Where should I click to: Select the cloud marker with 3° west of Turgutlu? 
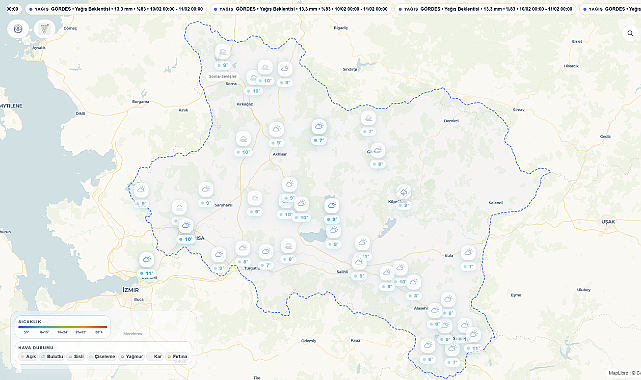click(219, 255)
